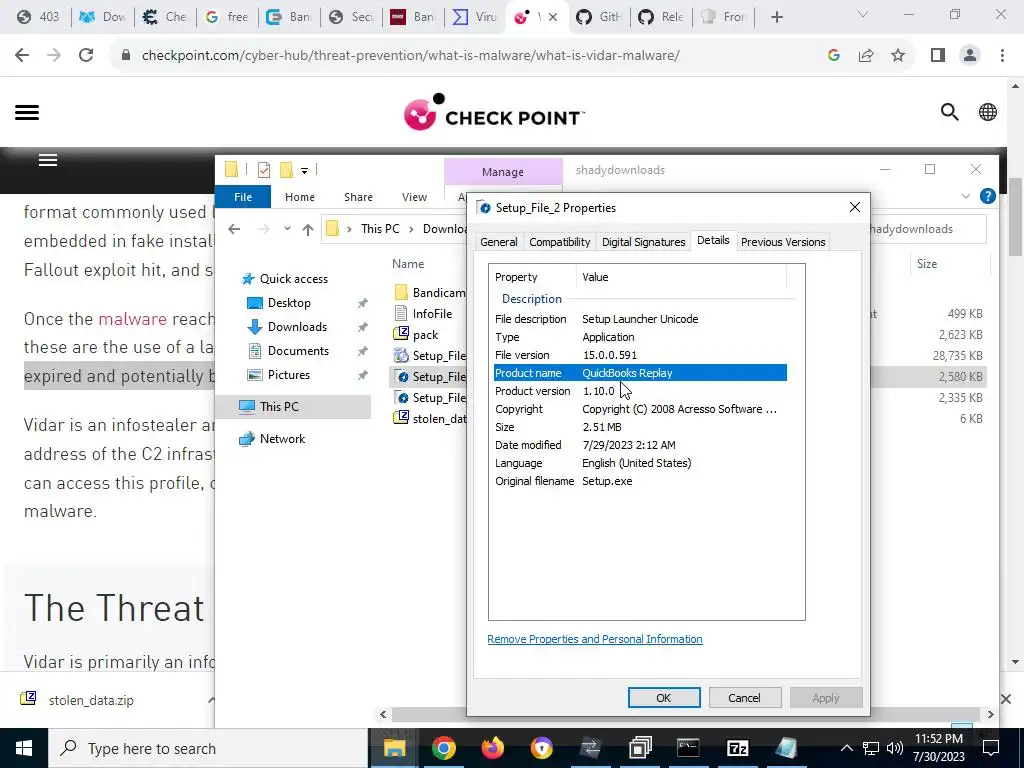Viewport: 1024px width, 768px height.
Task: Select the Original filename property row
Action: [640, 481]
